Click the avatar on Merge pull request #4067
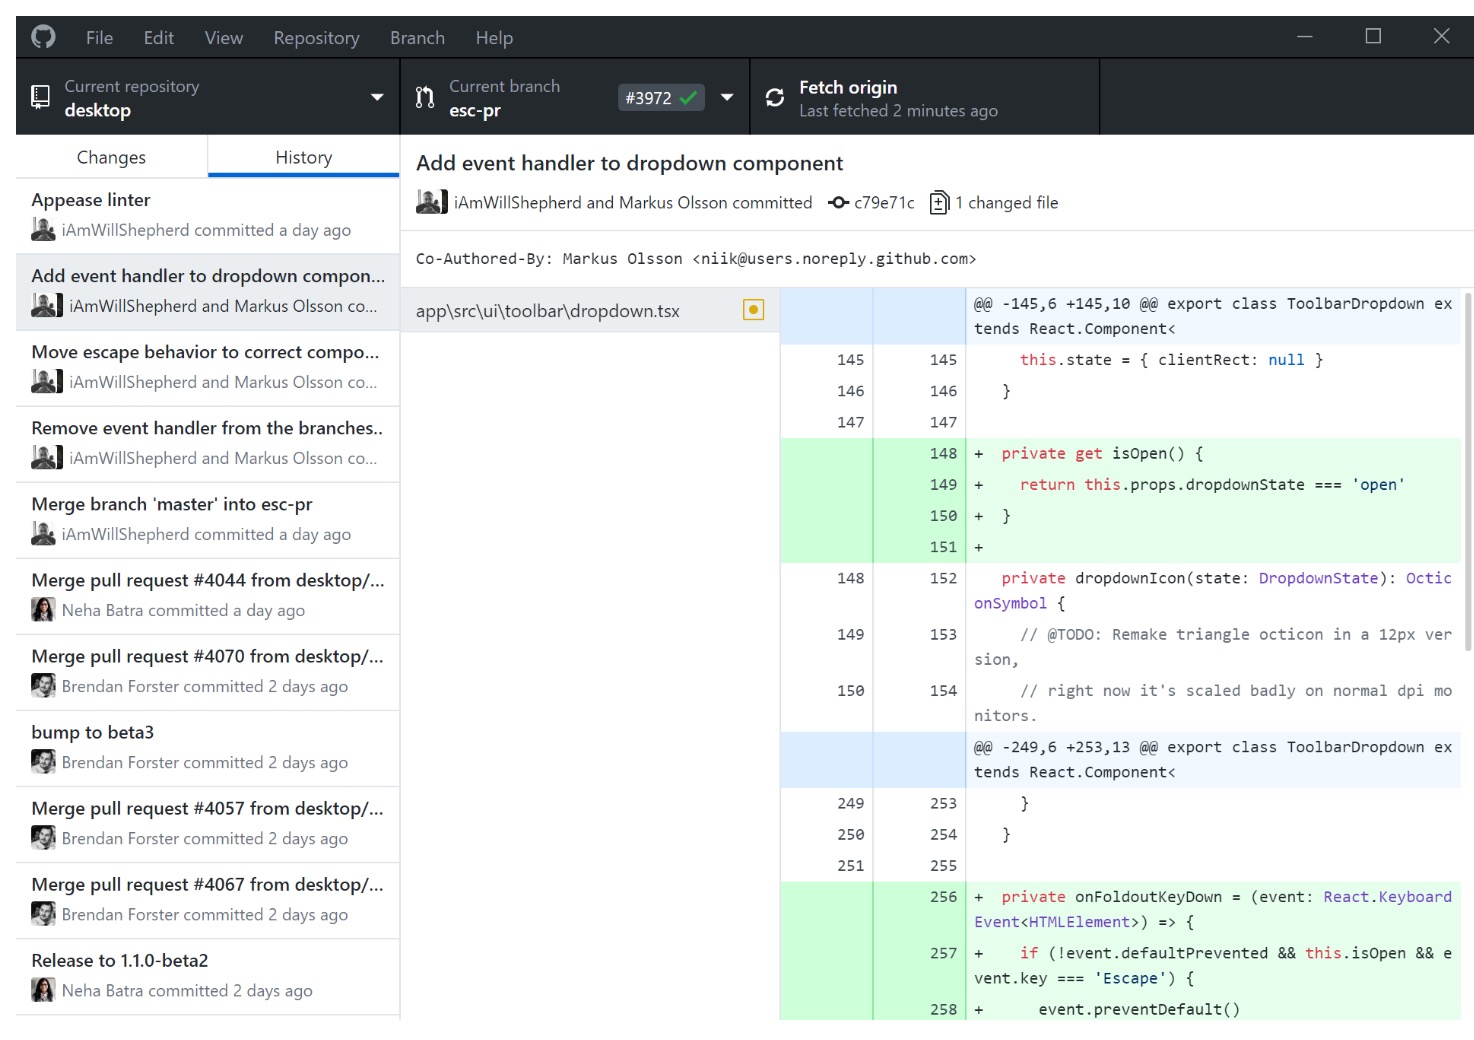 (x=43, y=913)
